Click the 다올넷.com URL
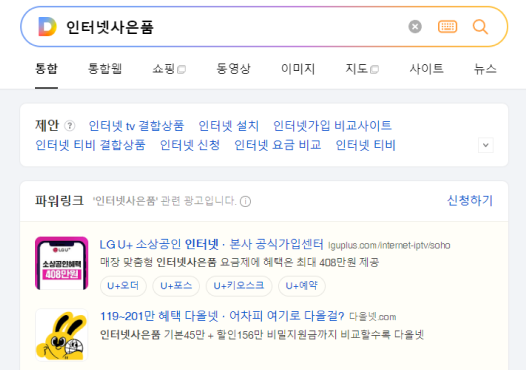The width and height of the screenshot is (526, 370). click(373, 317)
